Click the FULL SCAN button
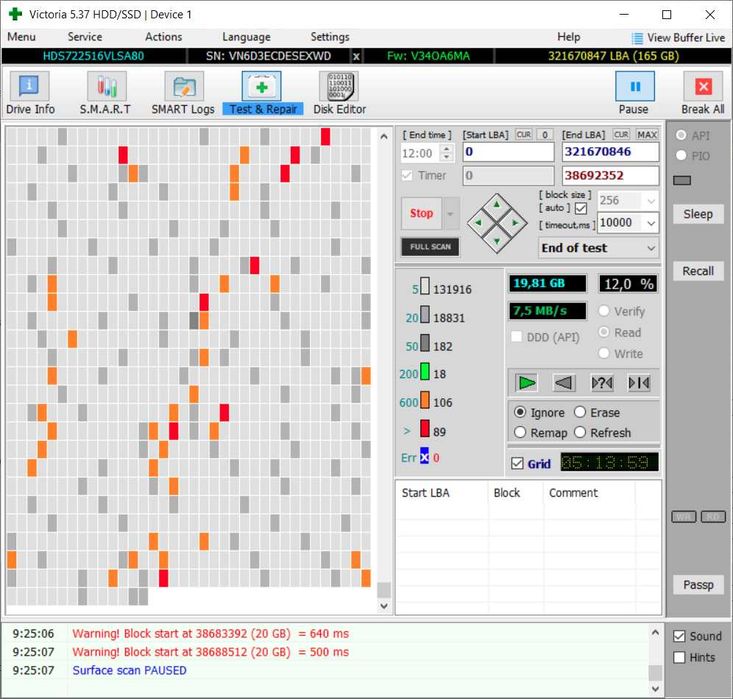This screenshot has width=733, height=699. tap(430, 246)
